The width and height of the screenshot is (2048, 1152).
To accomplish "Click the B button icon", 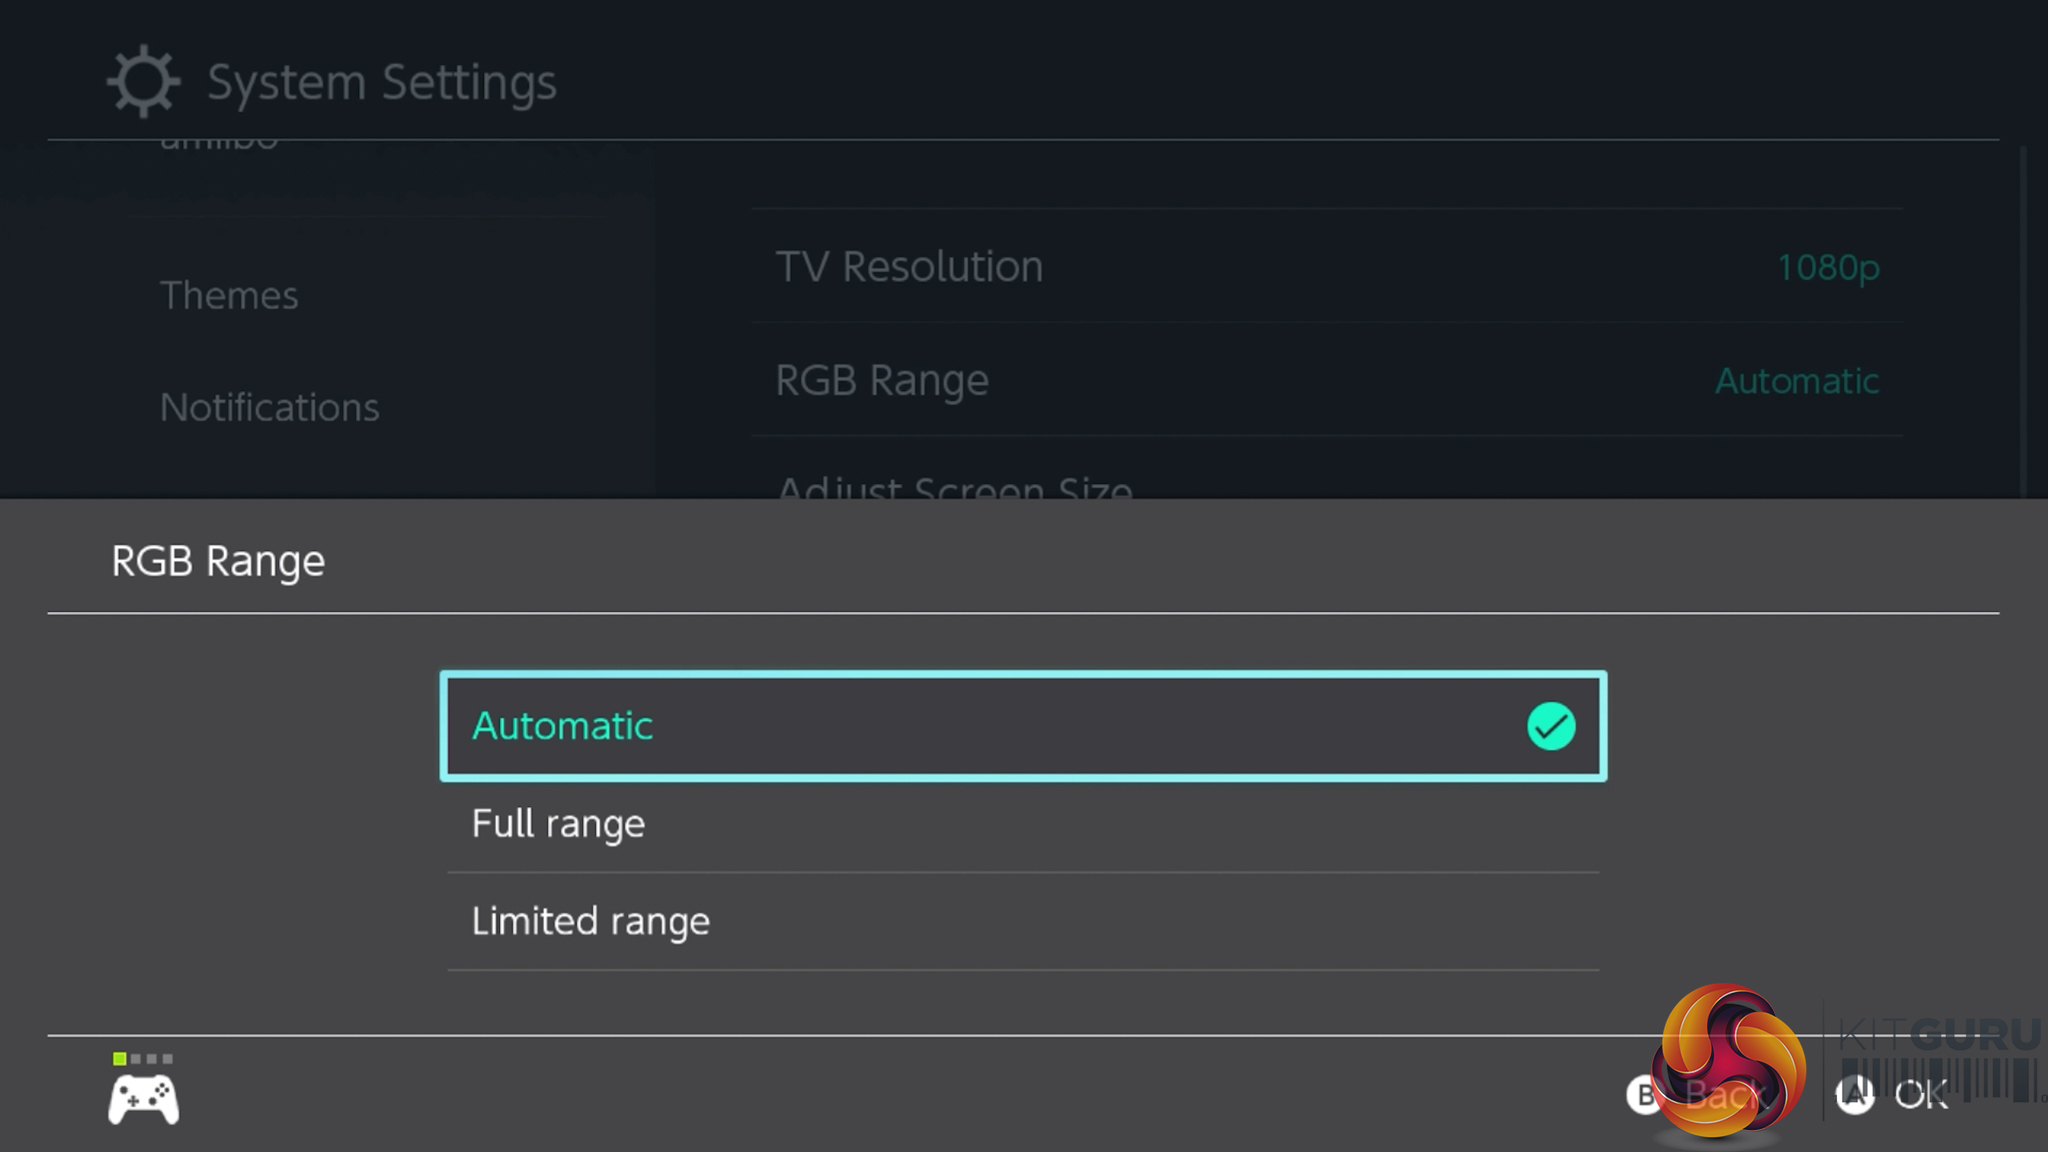I will coord(1642,1095).
